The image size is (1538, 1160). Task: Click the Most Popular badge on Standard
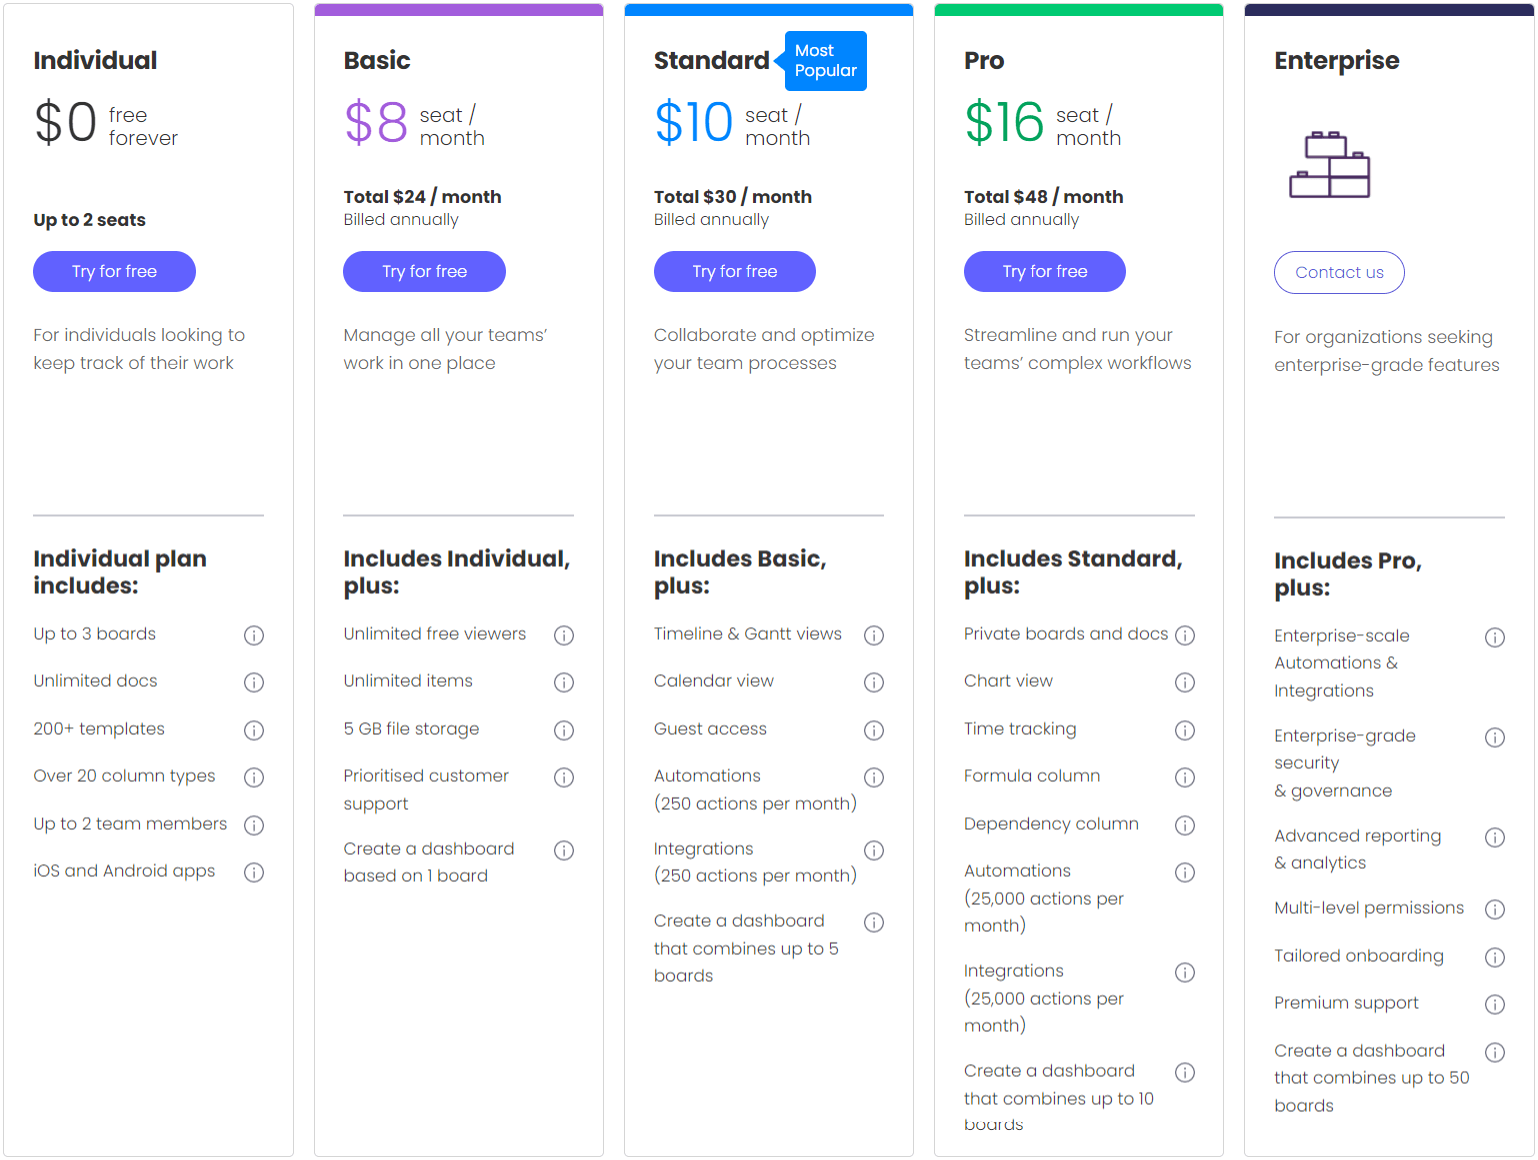(x=825, y=61)
